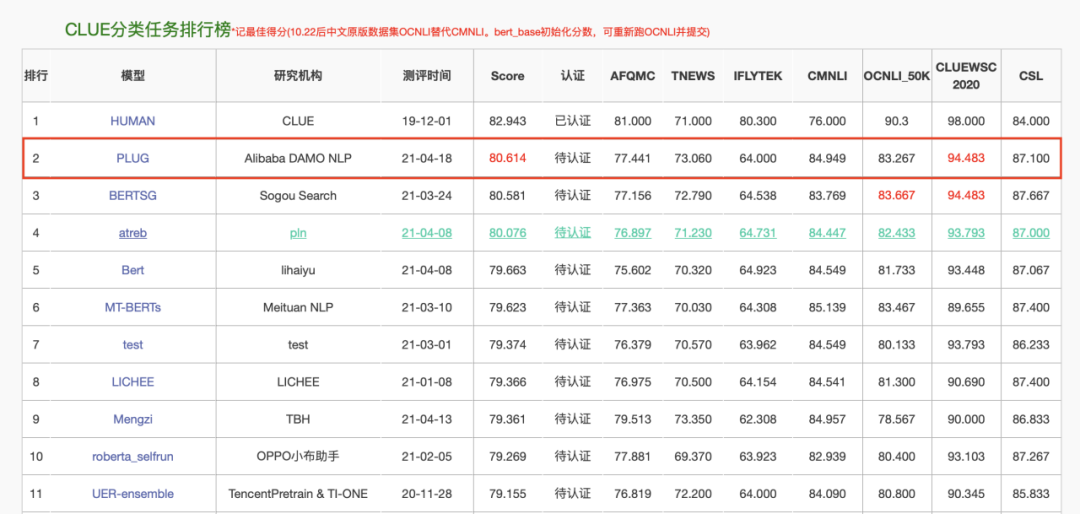The width and height of the screenshot is (1080, 514).
Task: Click the 63.962 IFLYTEK value for test
Action: pyautogui.click(x=758, y=345)
